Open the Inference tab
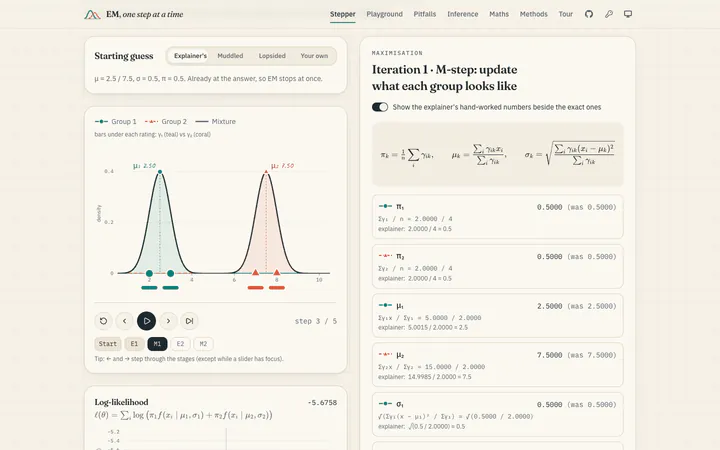Viewport: 720px width, 450px height. coord(462,14)
